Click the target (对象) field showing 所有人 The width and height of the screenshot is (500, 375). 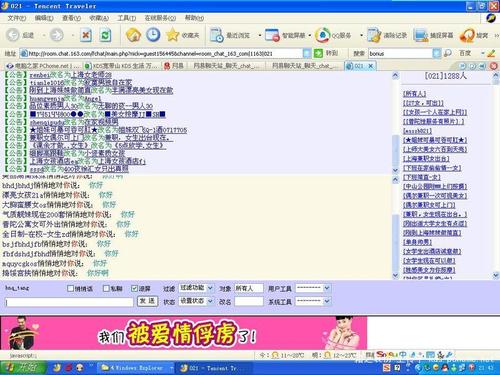[x=249, y=288]
